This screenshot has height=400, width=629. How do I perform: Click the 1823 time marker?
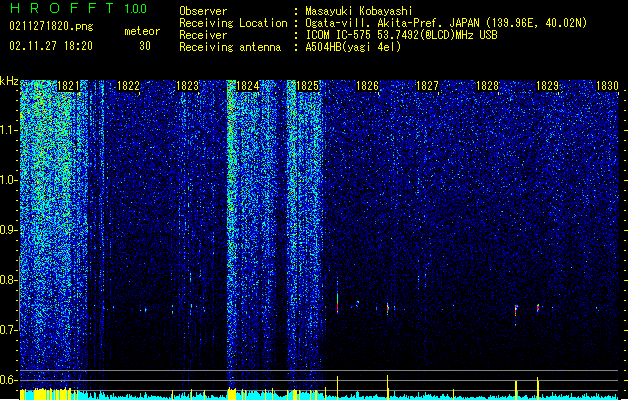pyautogui.click(x=188, y=86)
